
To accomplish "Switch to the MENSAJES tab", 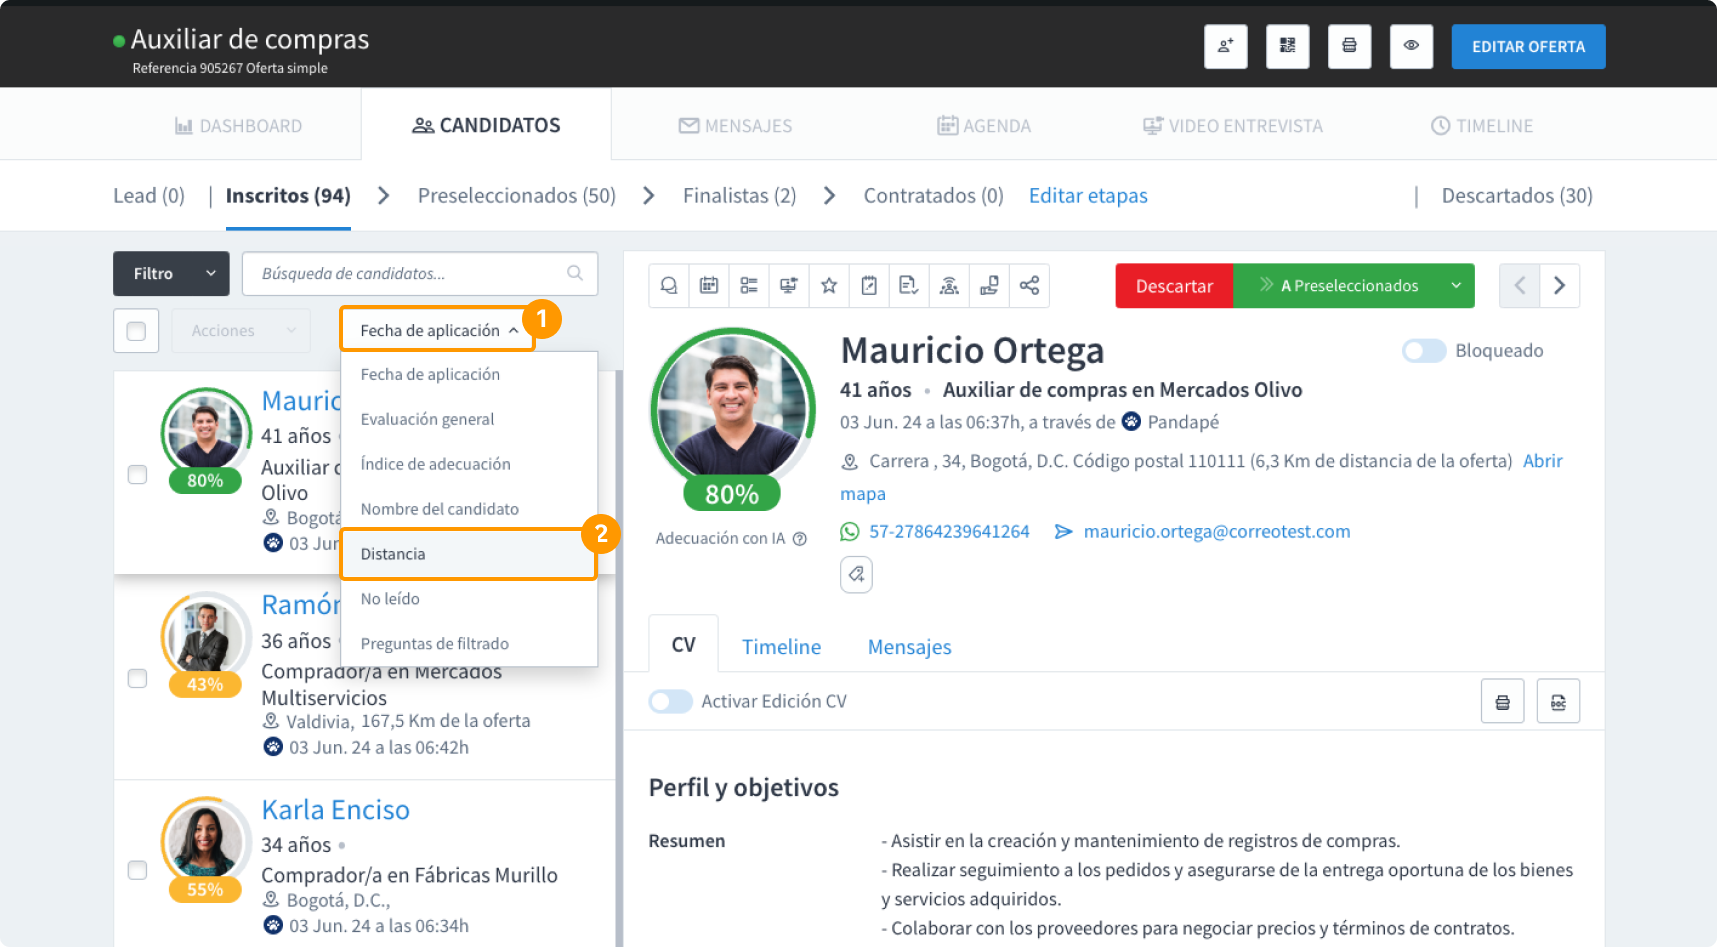I will [735, 125].
